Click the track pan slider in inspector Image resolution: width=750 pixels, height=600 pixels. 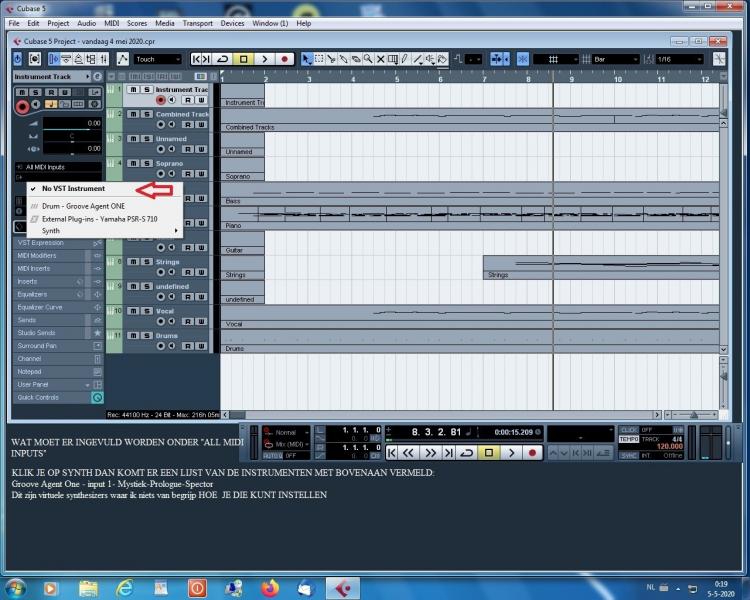[72, 137]
